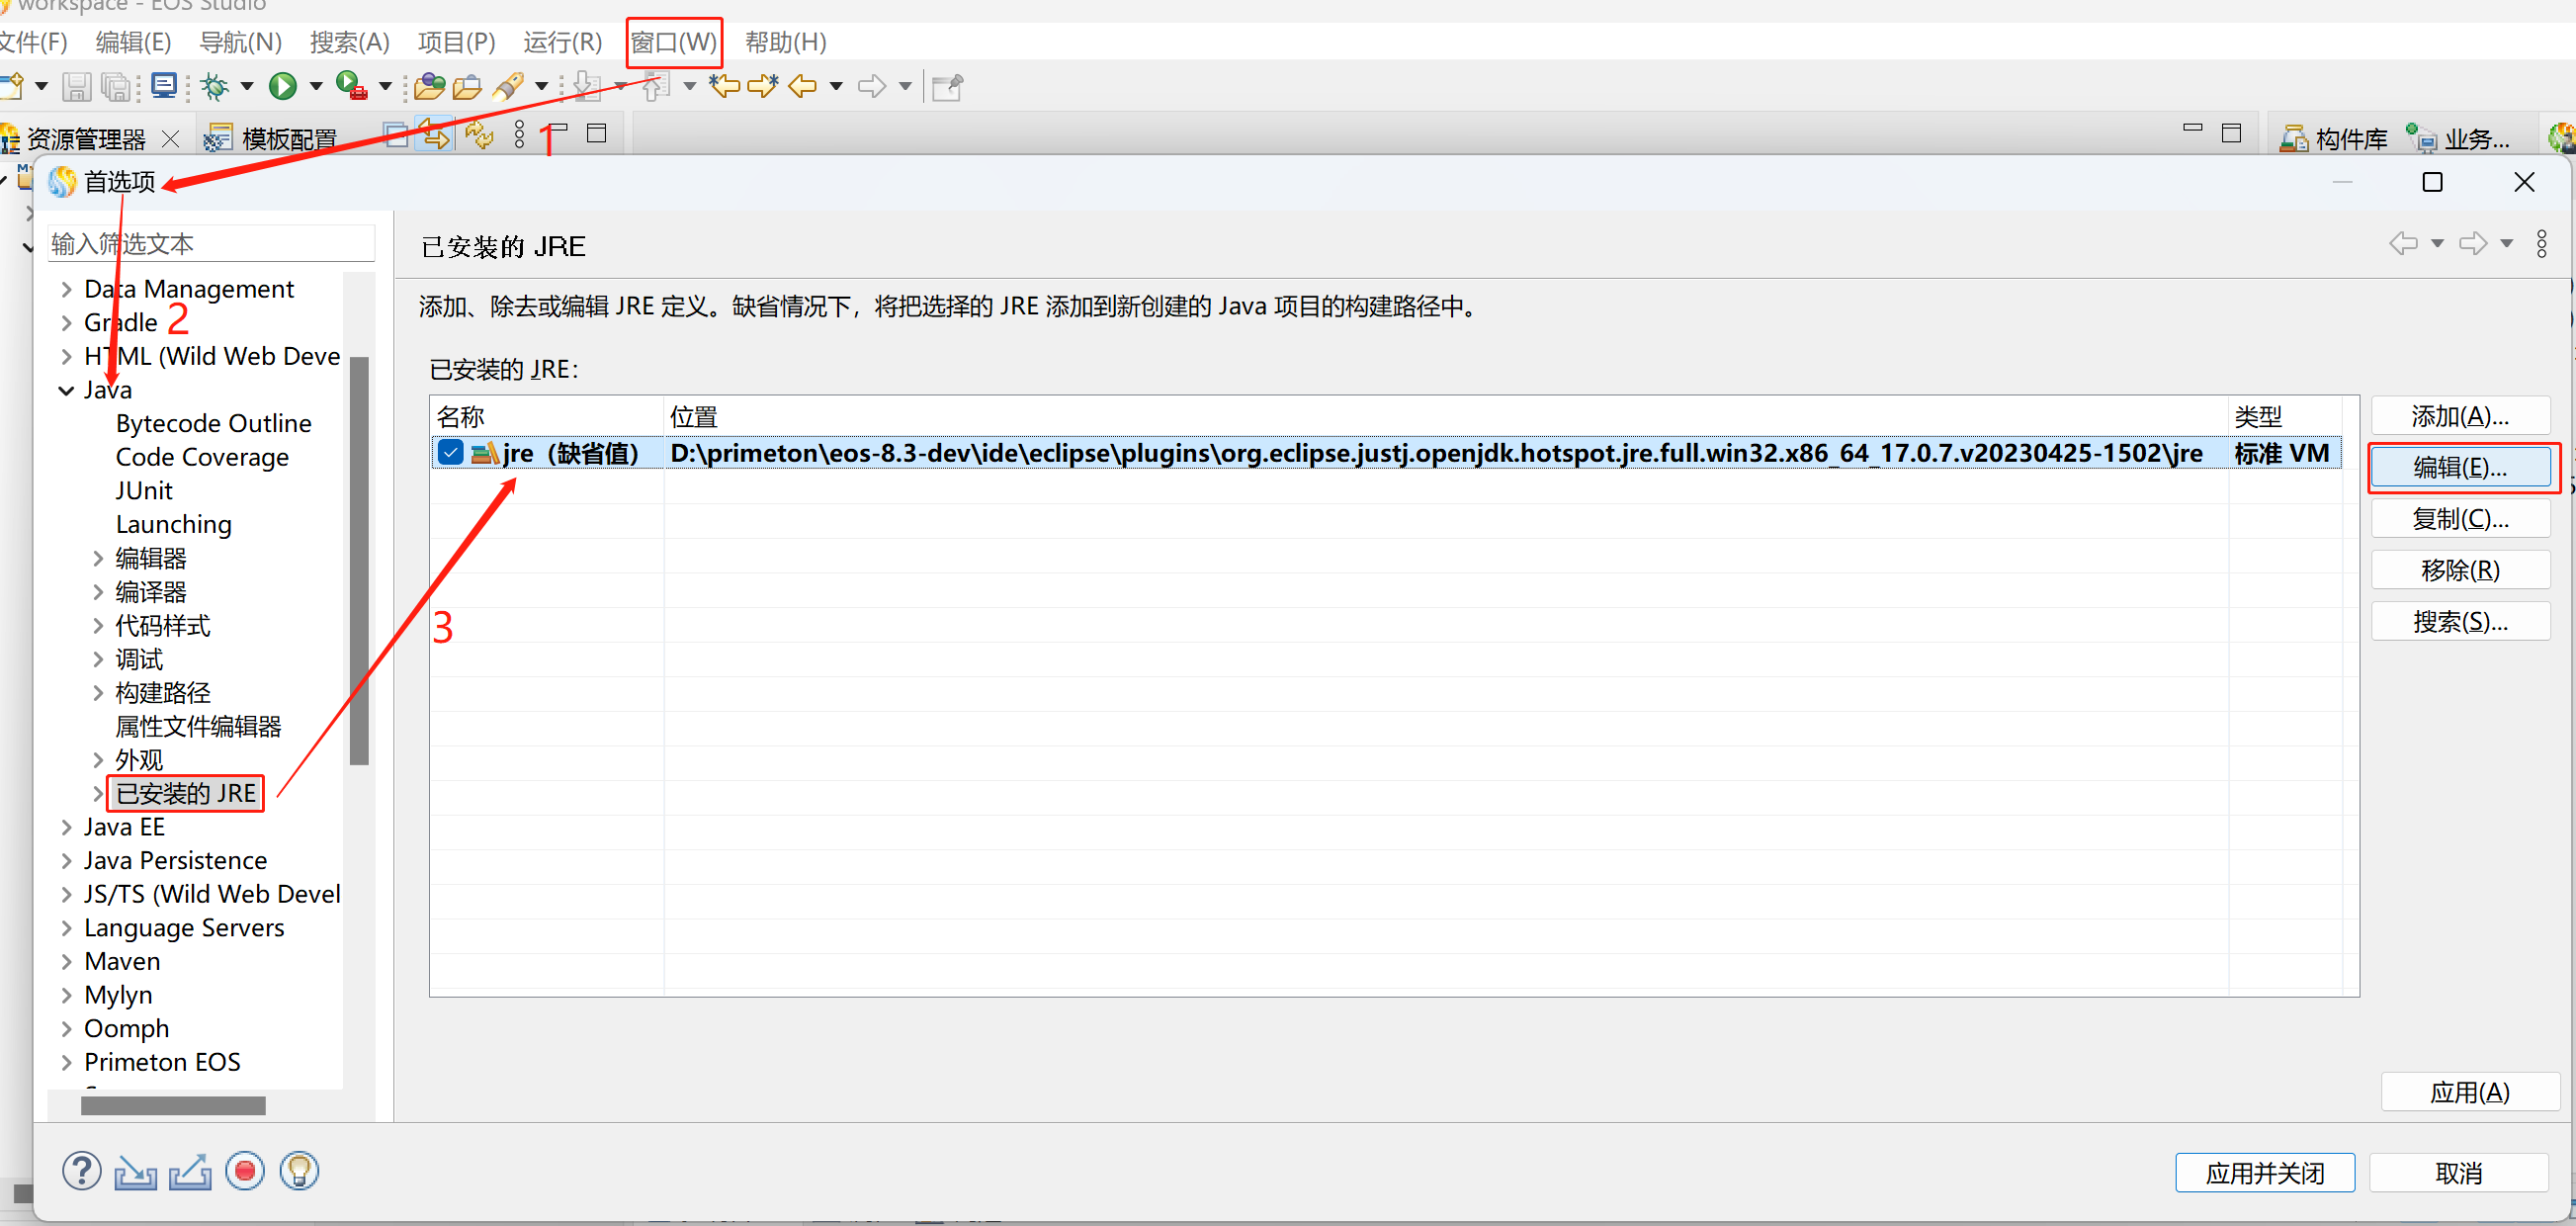
Task: Click the red record icon in dialog
Action: click(x=245, y=1171)
